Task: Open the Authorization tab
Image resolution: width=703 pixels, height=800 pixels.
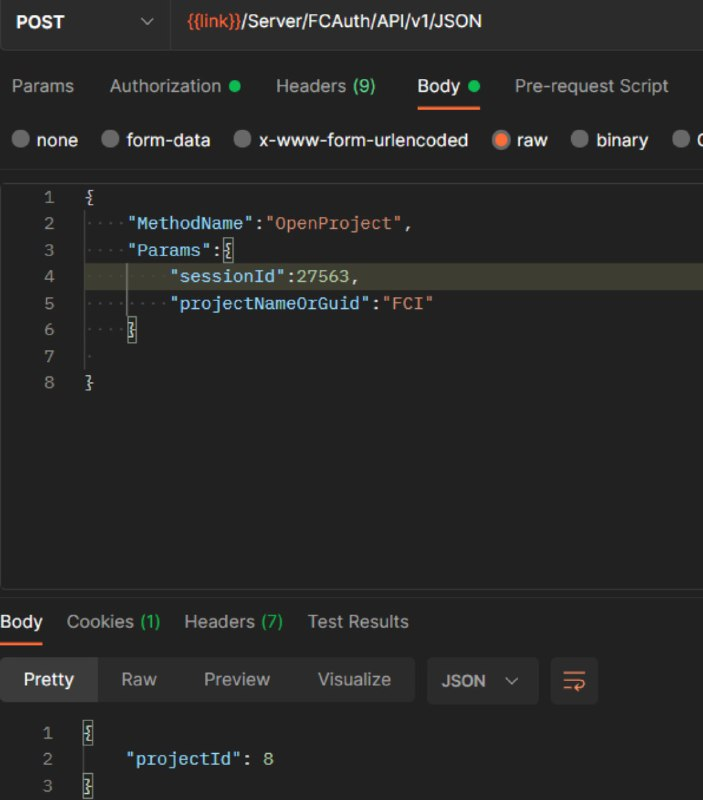Action: point(175,86)
